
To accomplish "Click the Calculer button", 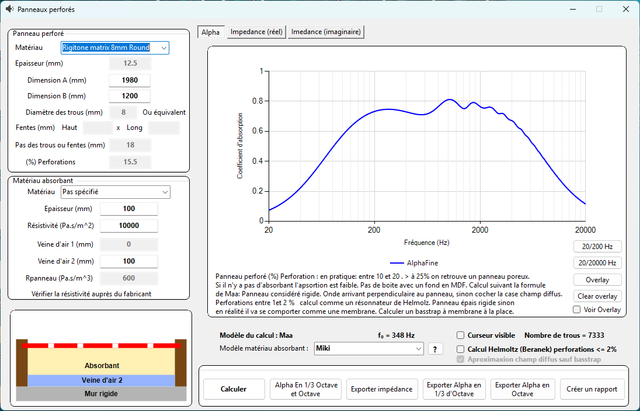I will point(233,389).
